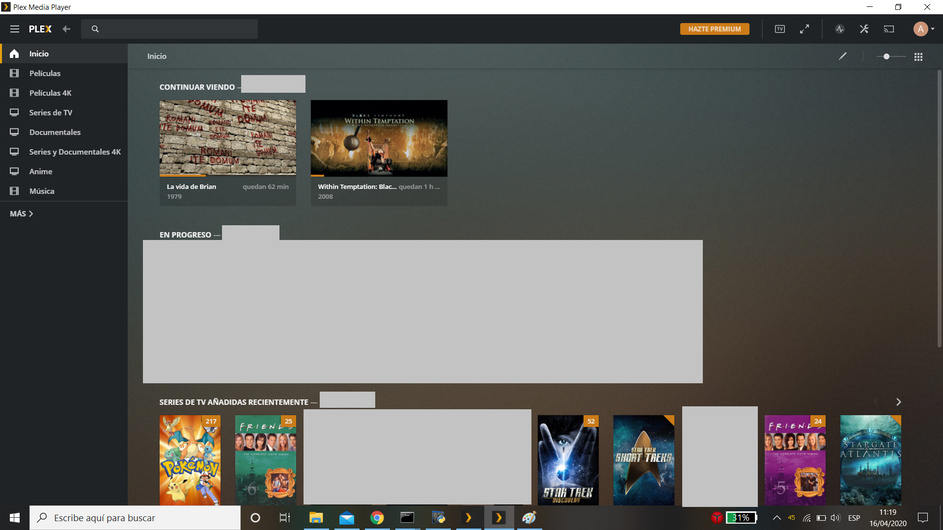Screen dimensions: 943x530
Task: Click SERIES DE TV AÑADIDAS RECIENTEMENTE heading
Action: tap(233, 402)
